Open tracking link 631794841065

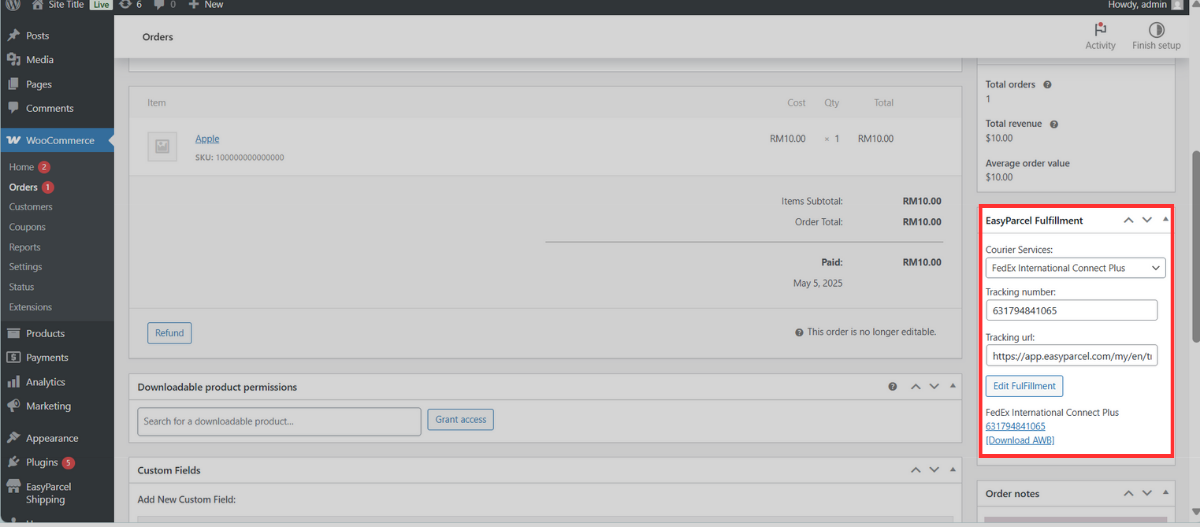tap(1015, 426)
